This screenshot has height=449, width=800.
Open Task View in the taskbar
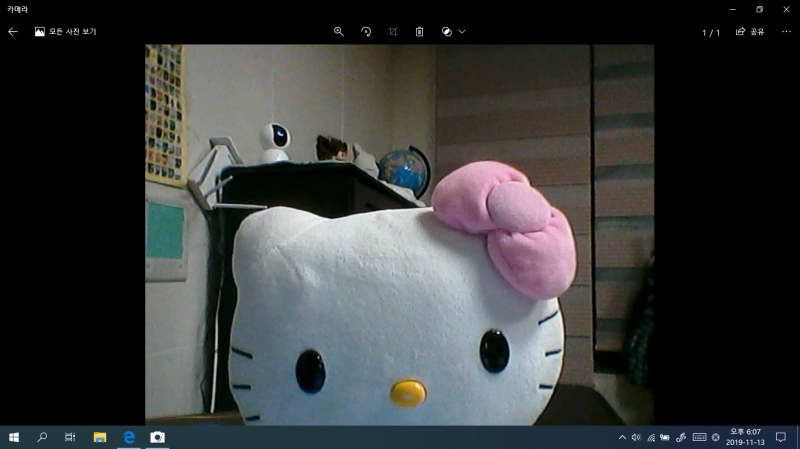(x=70, y=437)
